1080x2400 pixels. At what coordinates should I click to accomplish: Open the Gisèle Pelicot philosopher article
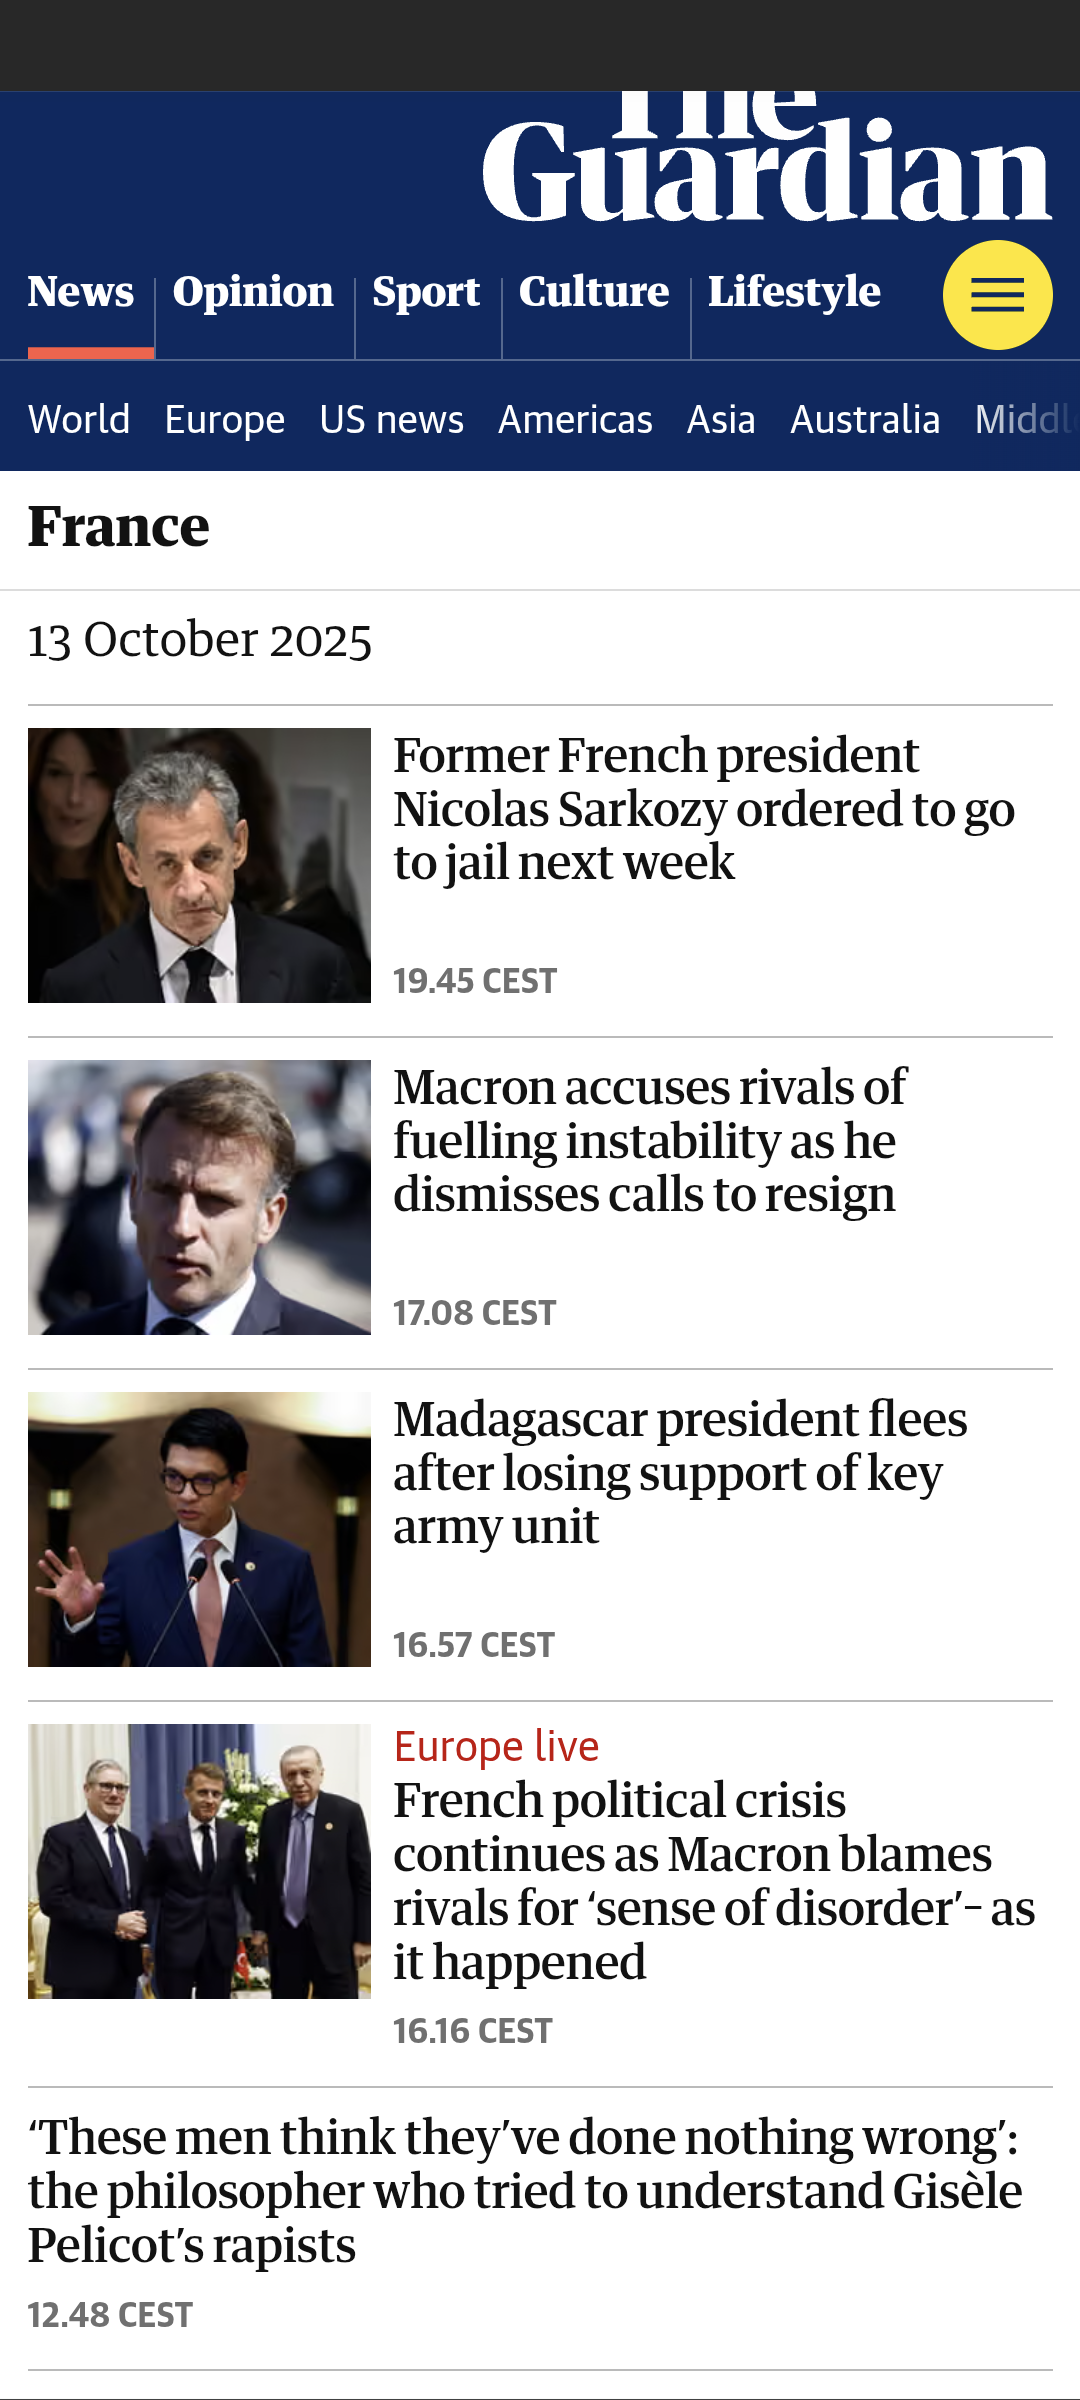tap(525, 2191)
